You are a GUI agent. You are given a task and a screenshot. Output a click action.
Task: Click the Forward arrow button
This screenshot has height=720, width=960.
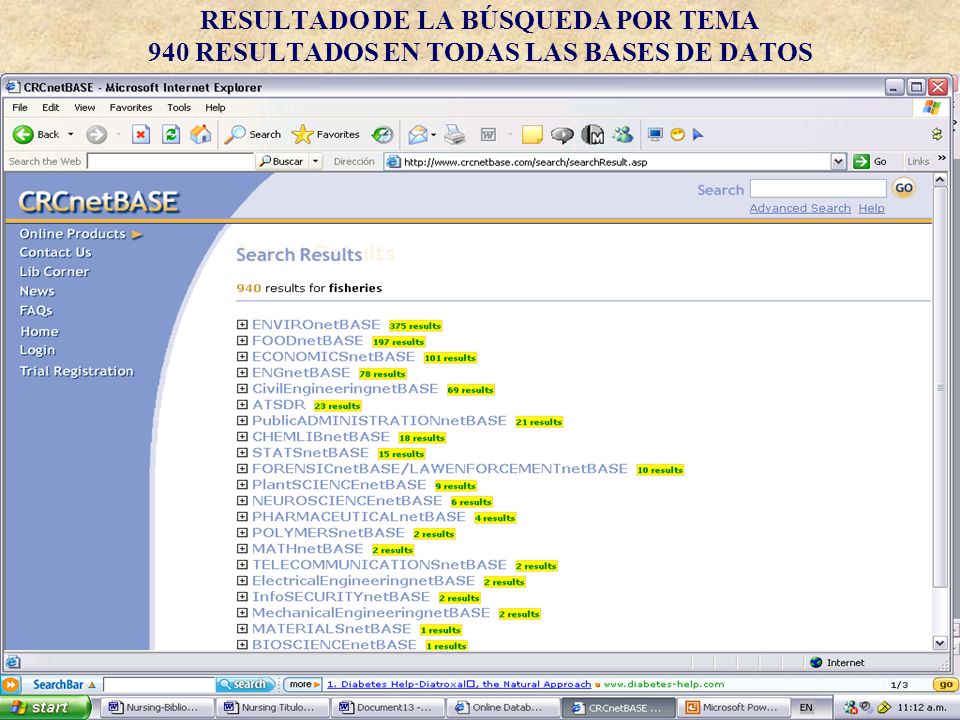[96, 134]
